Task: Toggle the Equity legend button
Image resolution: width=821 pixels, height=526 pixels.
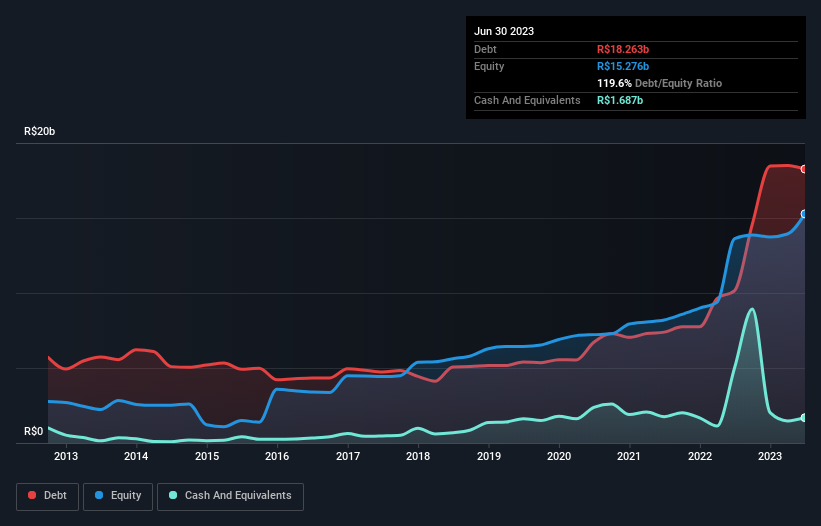Action: click(x=118, y=496)
